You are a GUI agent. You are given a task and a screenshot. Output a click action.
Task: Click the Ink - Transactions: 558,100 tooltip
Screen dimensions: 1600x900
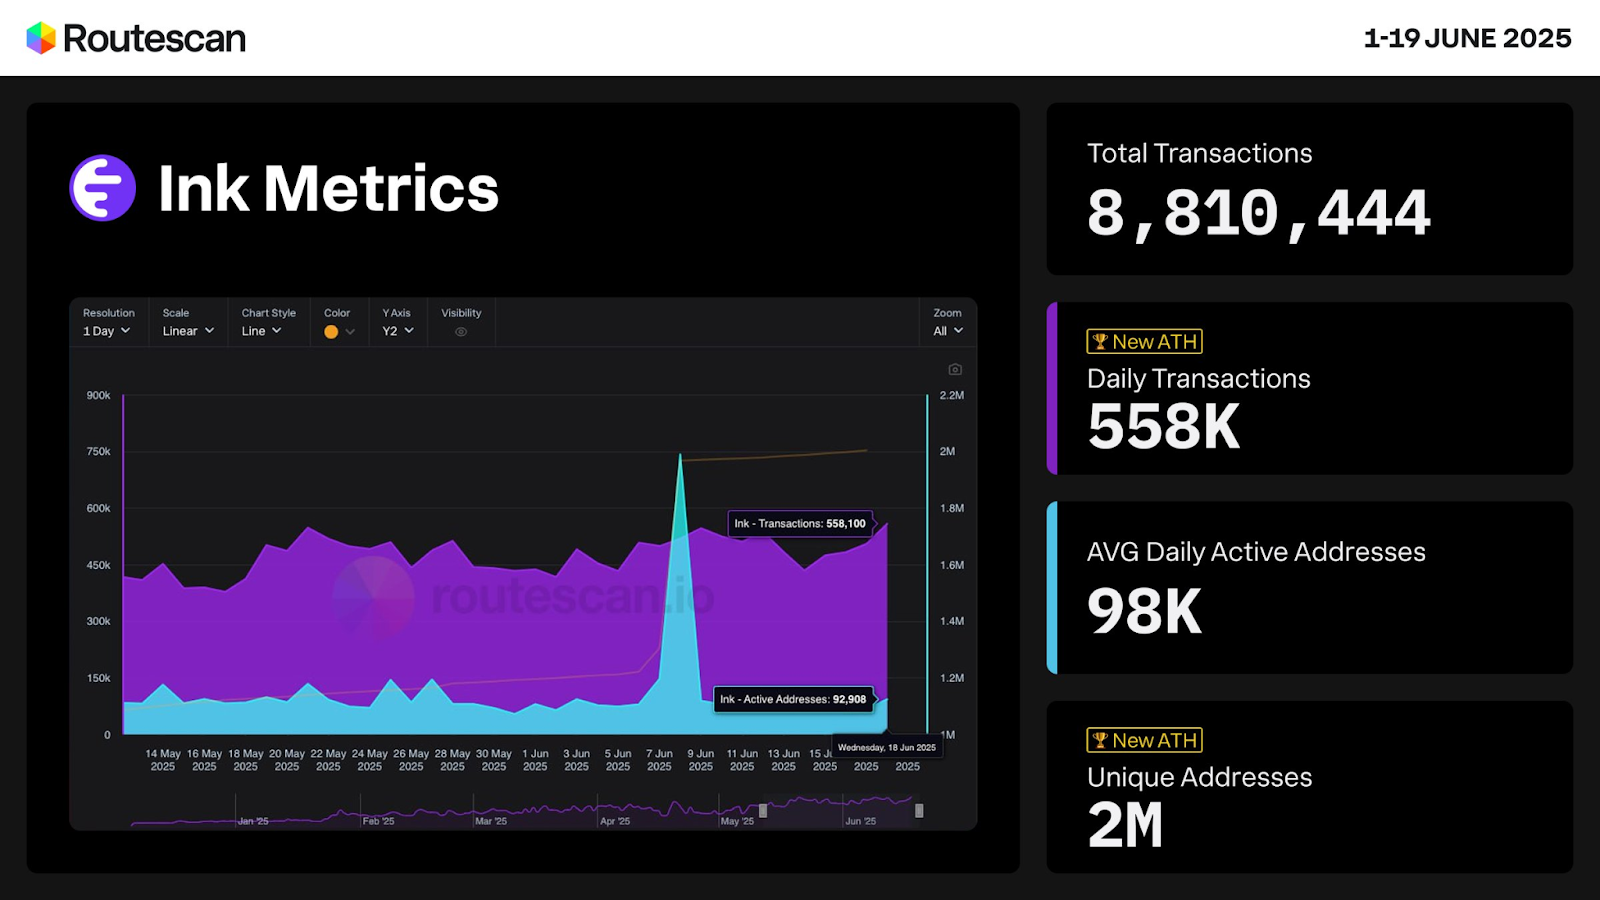pos(800,524)
